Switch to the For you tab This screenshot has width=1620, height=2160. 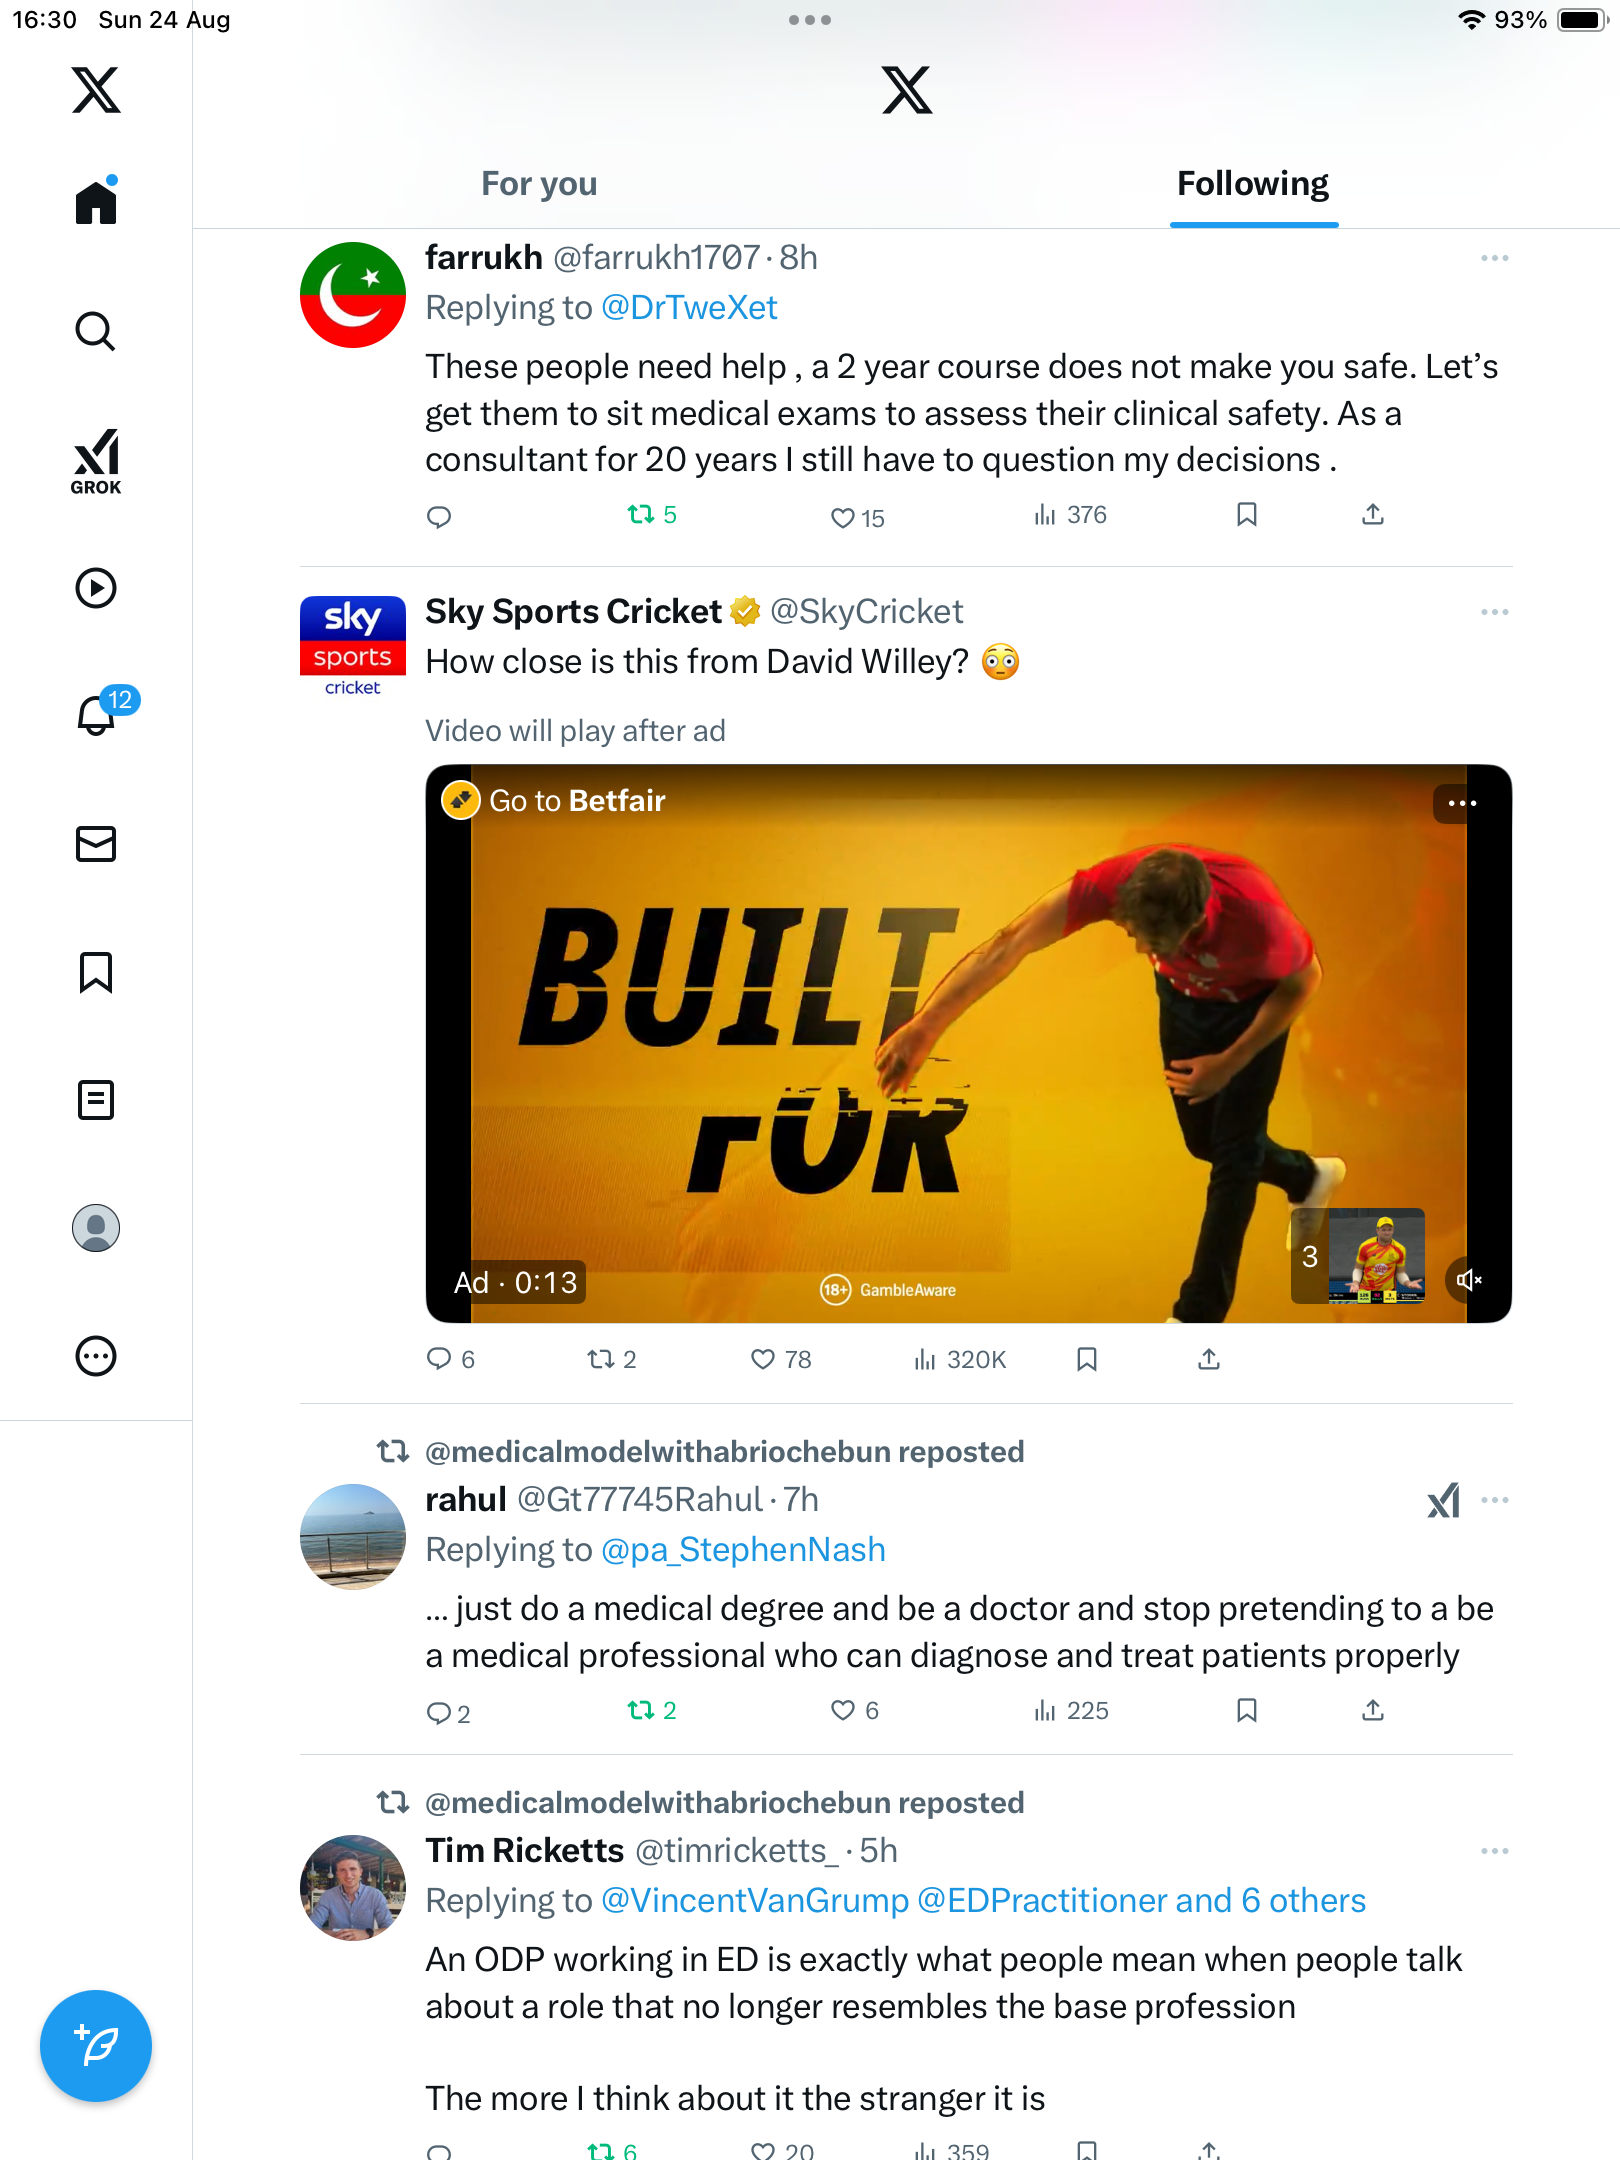[539, 184]
